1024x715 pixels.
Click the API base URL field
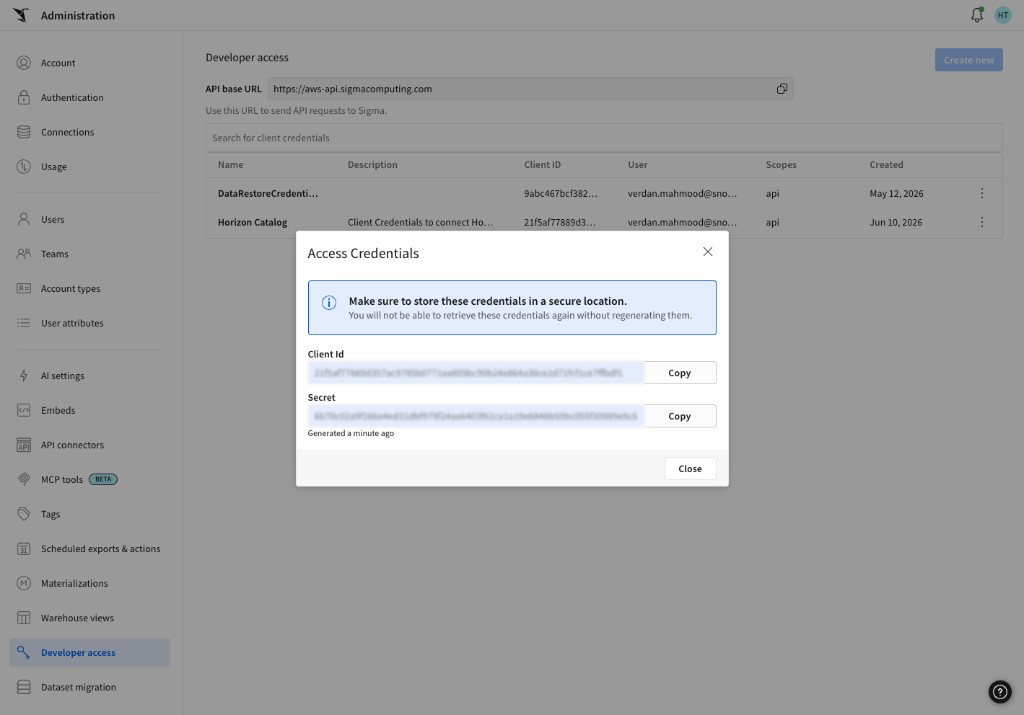(x=530, y=89)
